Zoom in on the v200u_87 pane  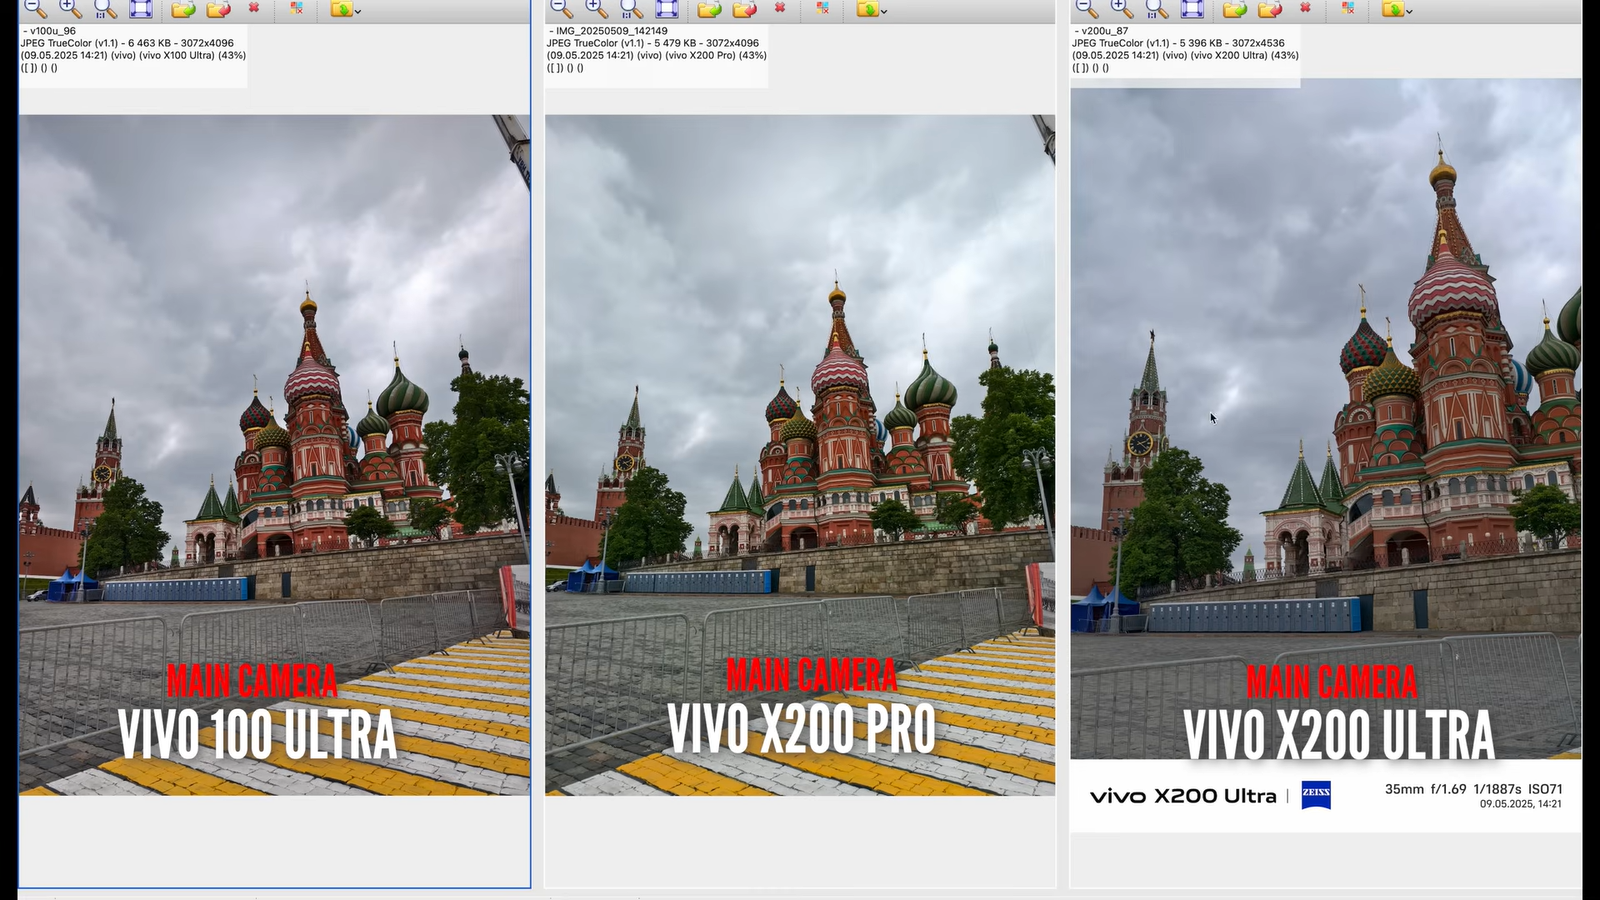tap(1121, 9)
